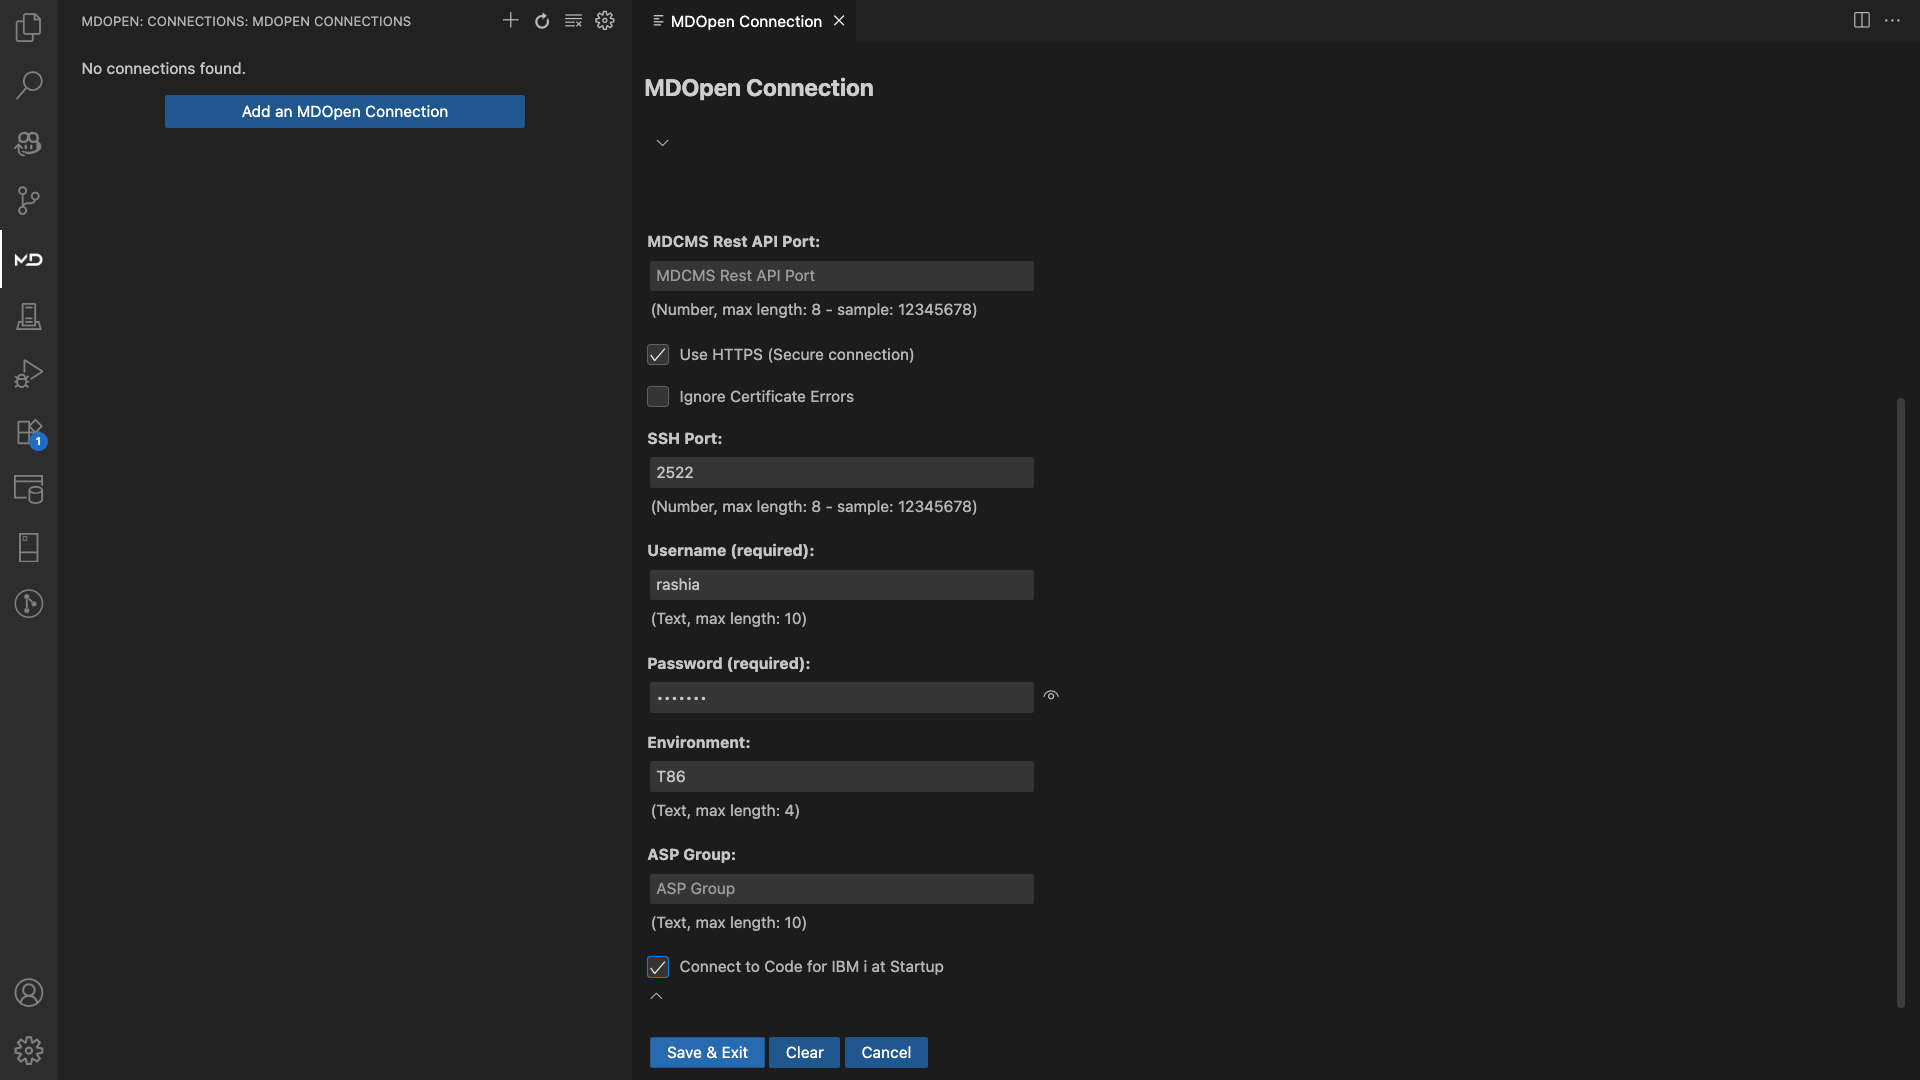Open the Extensions view with the badge
The image size is (1920, 1080).
(x=28, y=433)
